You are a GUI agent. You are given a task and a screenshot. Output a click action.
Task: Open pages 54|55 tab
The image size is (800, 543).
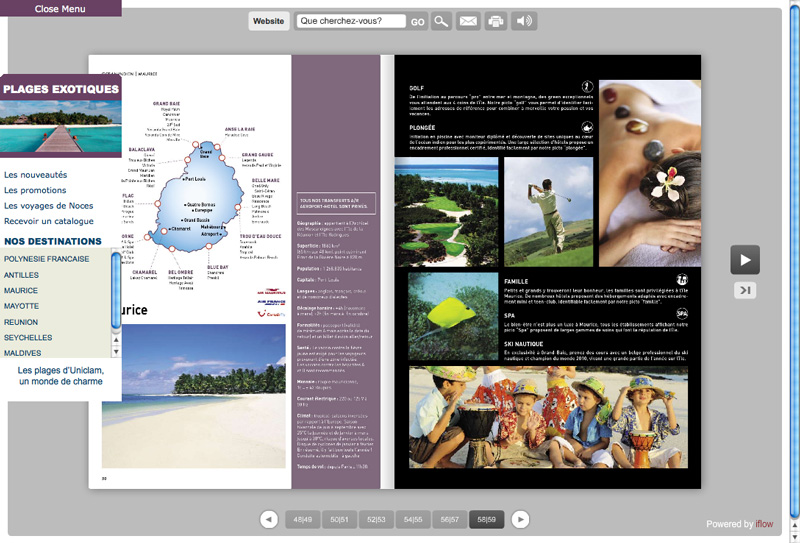413,520
